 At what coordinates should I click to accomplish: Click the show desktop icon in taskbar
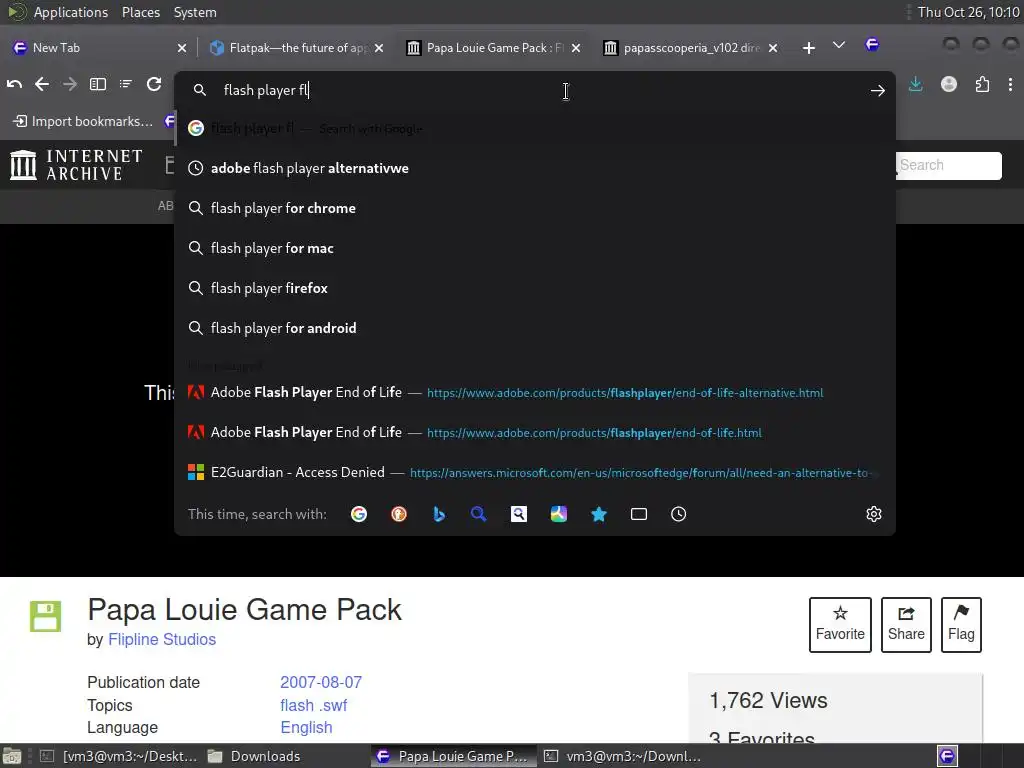pyautogui.click(x=12, y=756)
